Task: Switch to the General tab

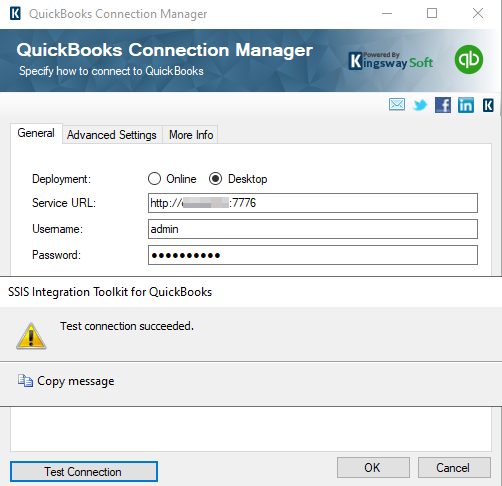Action: (36, 133)
